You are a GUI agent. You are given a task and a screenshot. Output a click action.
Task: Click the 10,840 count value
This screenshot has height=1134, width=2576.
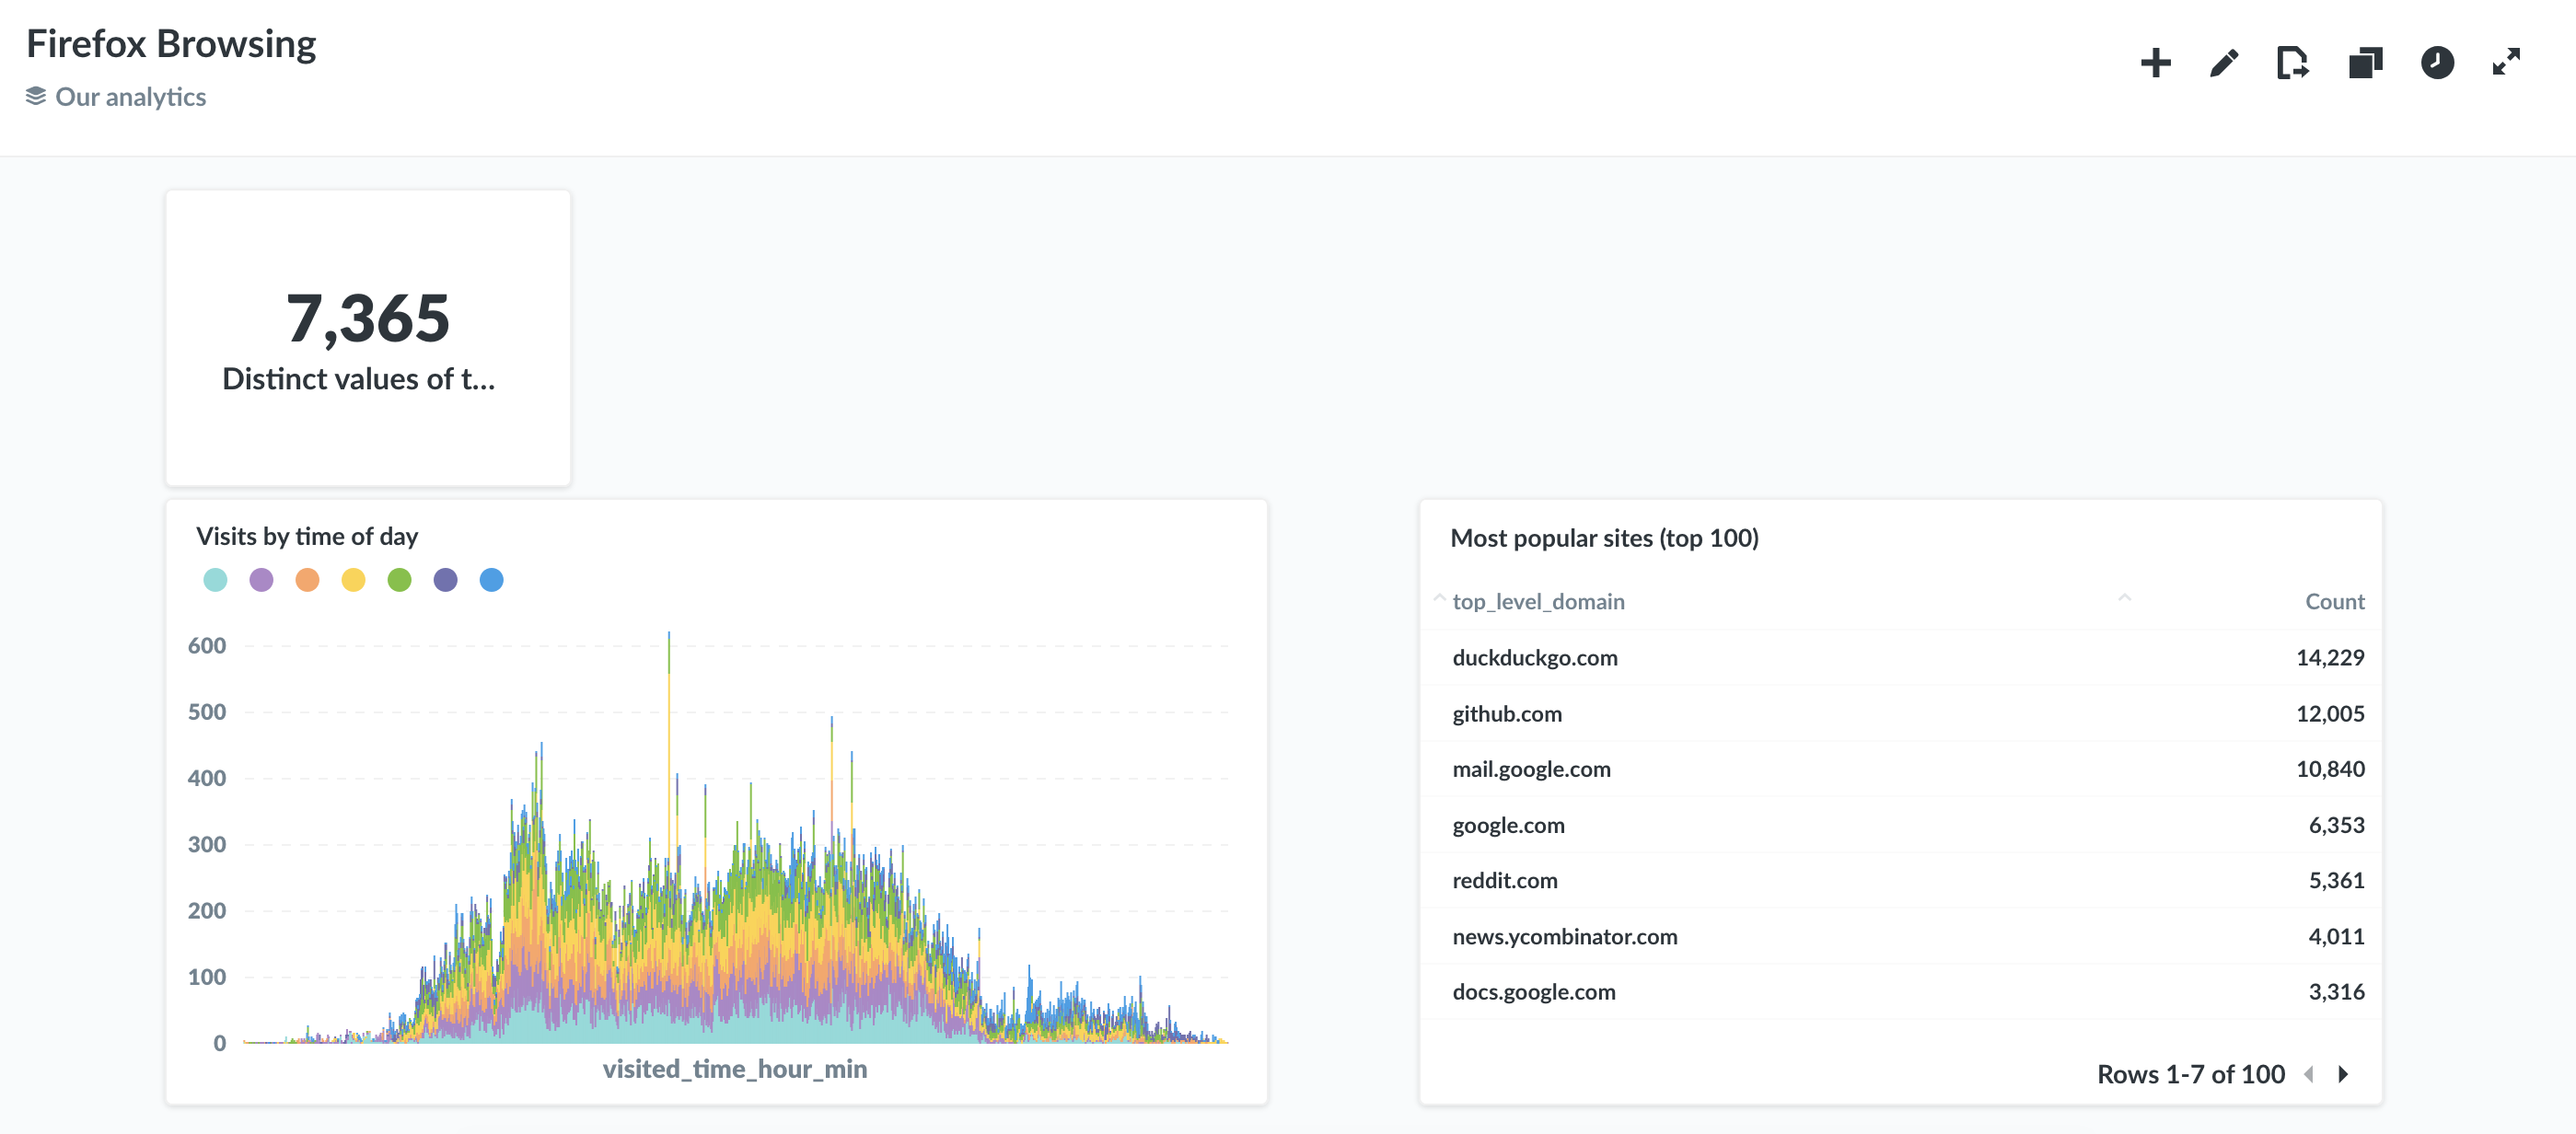(x=2330, y=769)
